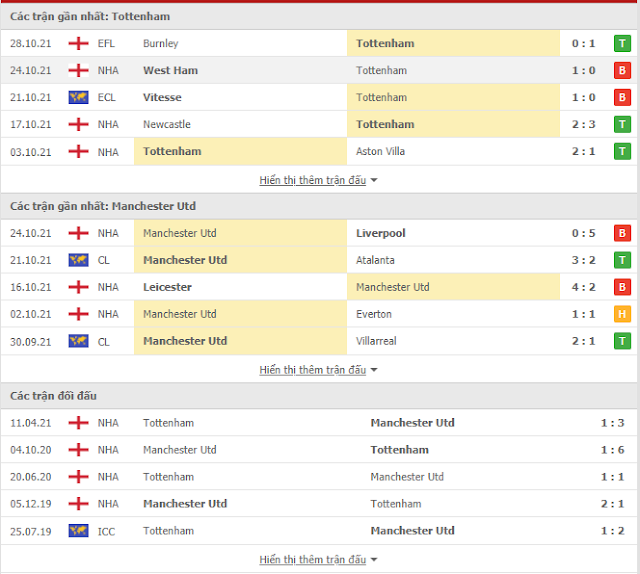This screenshot has width=640, height=574.
Task: Click the 'Các trận đối đầu' section header
Action: click(x=53, y=396)
